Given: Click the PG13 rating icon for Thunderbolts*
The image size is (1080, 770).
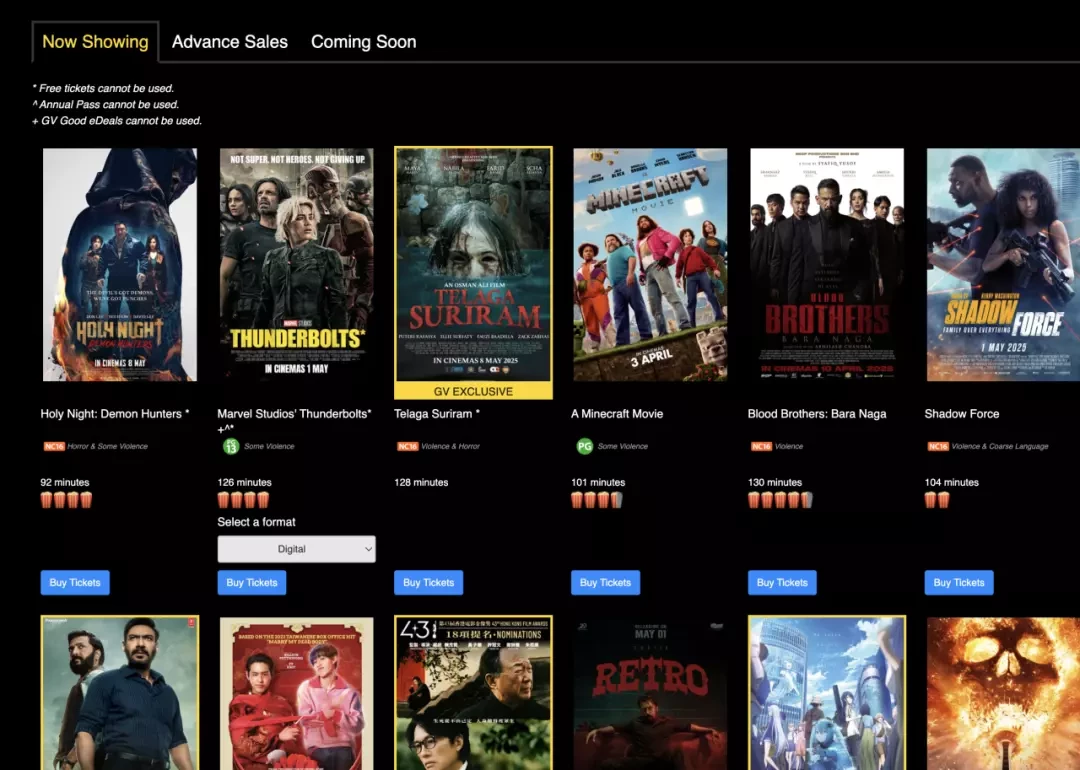Looking at the screenshot, I should (231, 446).
